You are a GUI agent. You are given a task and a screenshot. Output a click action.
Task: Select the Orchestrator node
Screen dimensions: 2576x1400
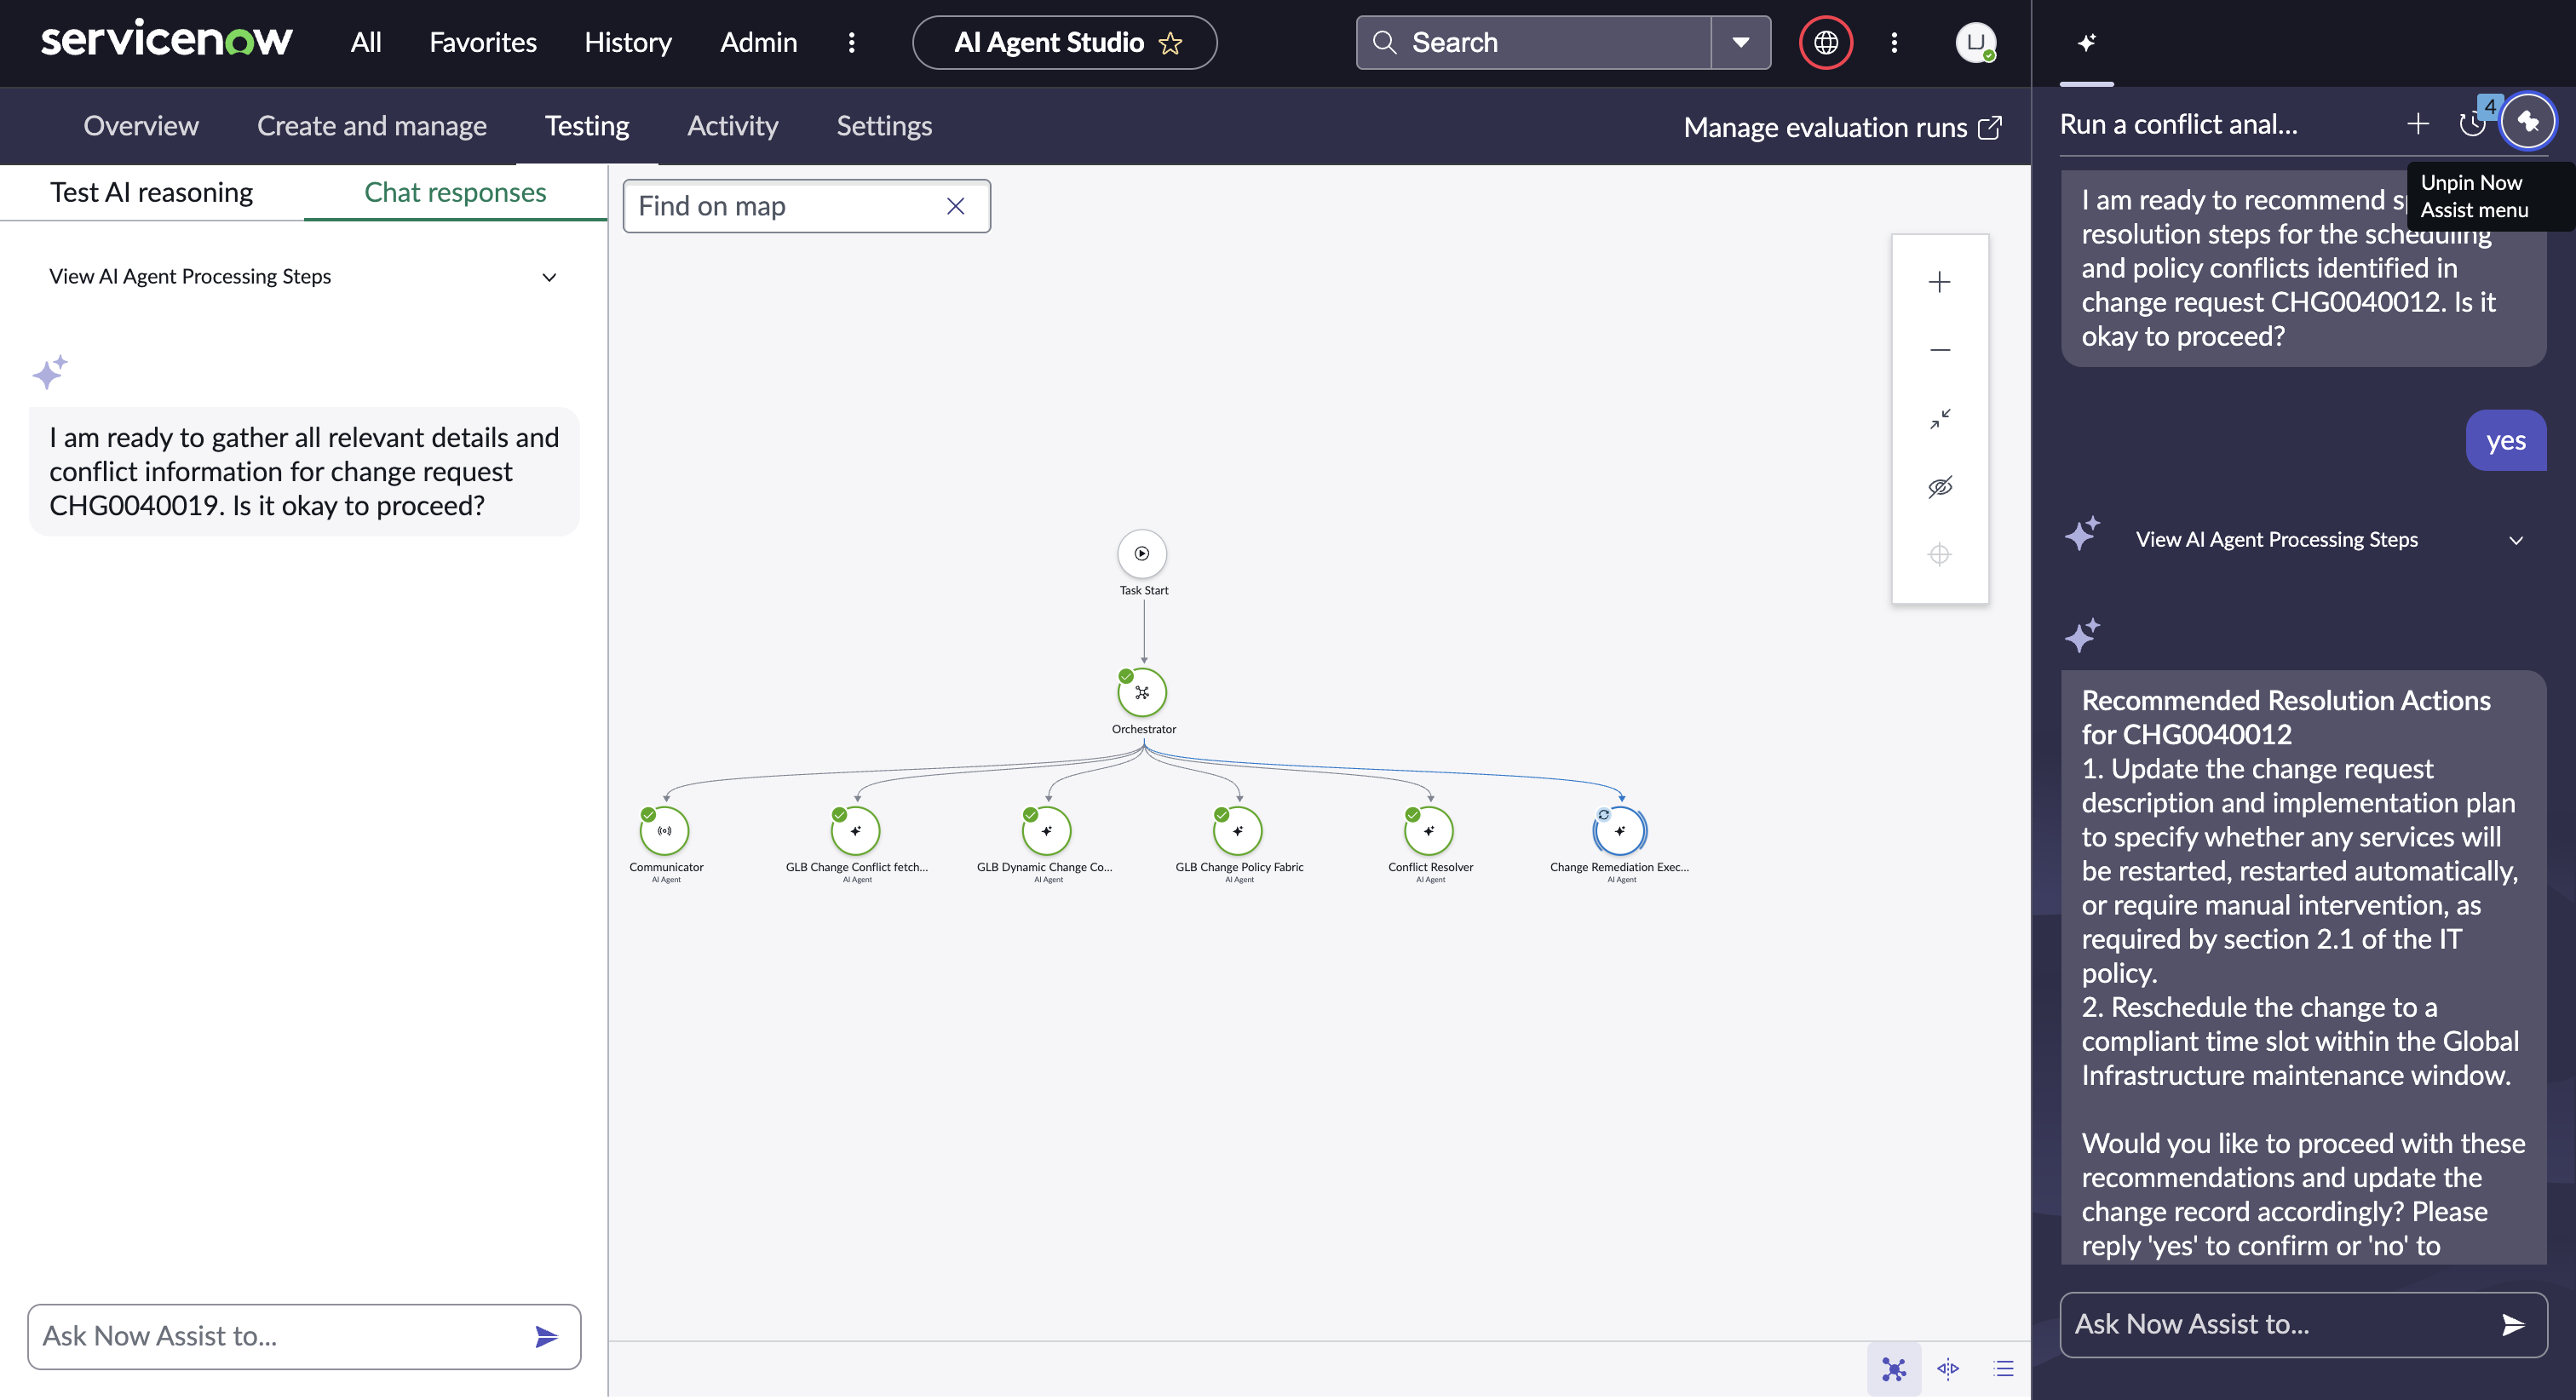[1142, 692]
